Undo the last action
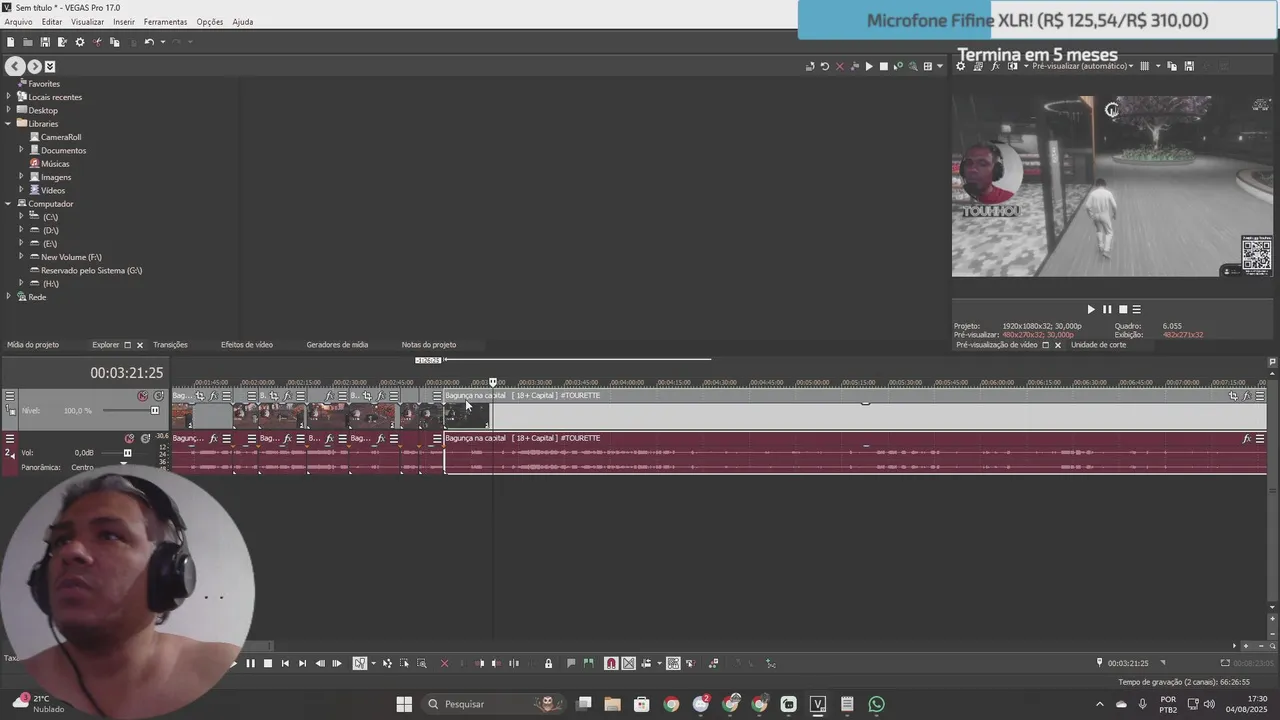Image resolution: width=1280 pixels, height=720 pixels. [149, 42]
